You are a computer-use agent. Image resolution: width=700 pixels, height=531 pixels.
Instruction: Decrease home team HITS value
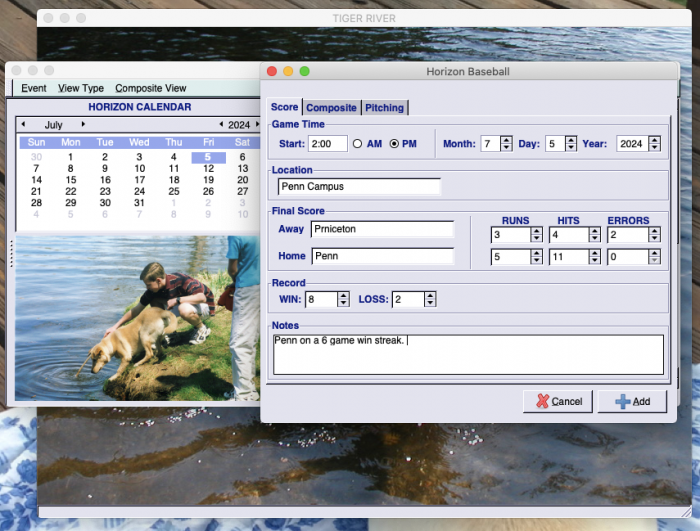(595, 261)
